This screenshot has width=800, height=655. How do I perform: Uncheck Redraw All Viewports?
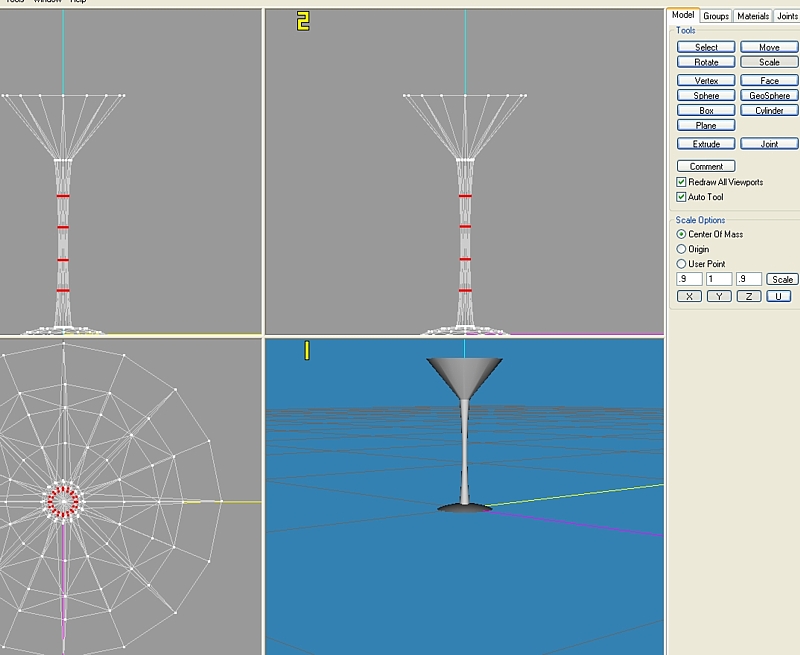pyautogui.click(x=682, y=182)
